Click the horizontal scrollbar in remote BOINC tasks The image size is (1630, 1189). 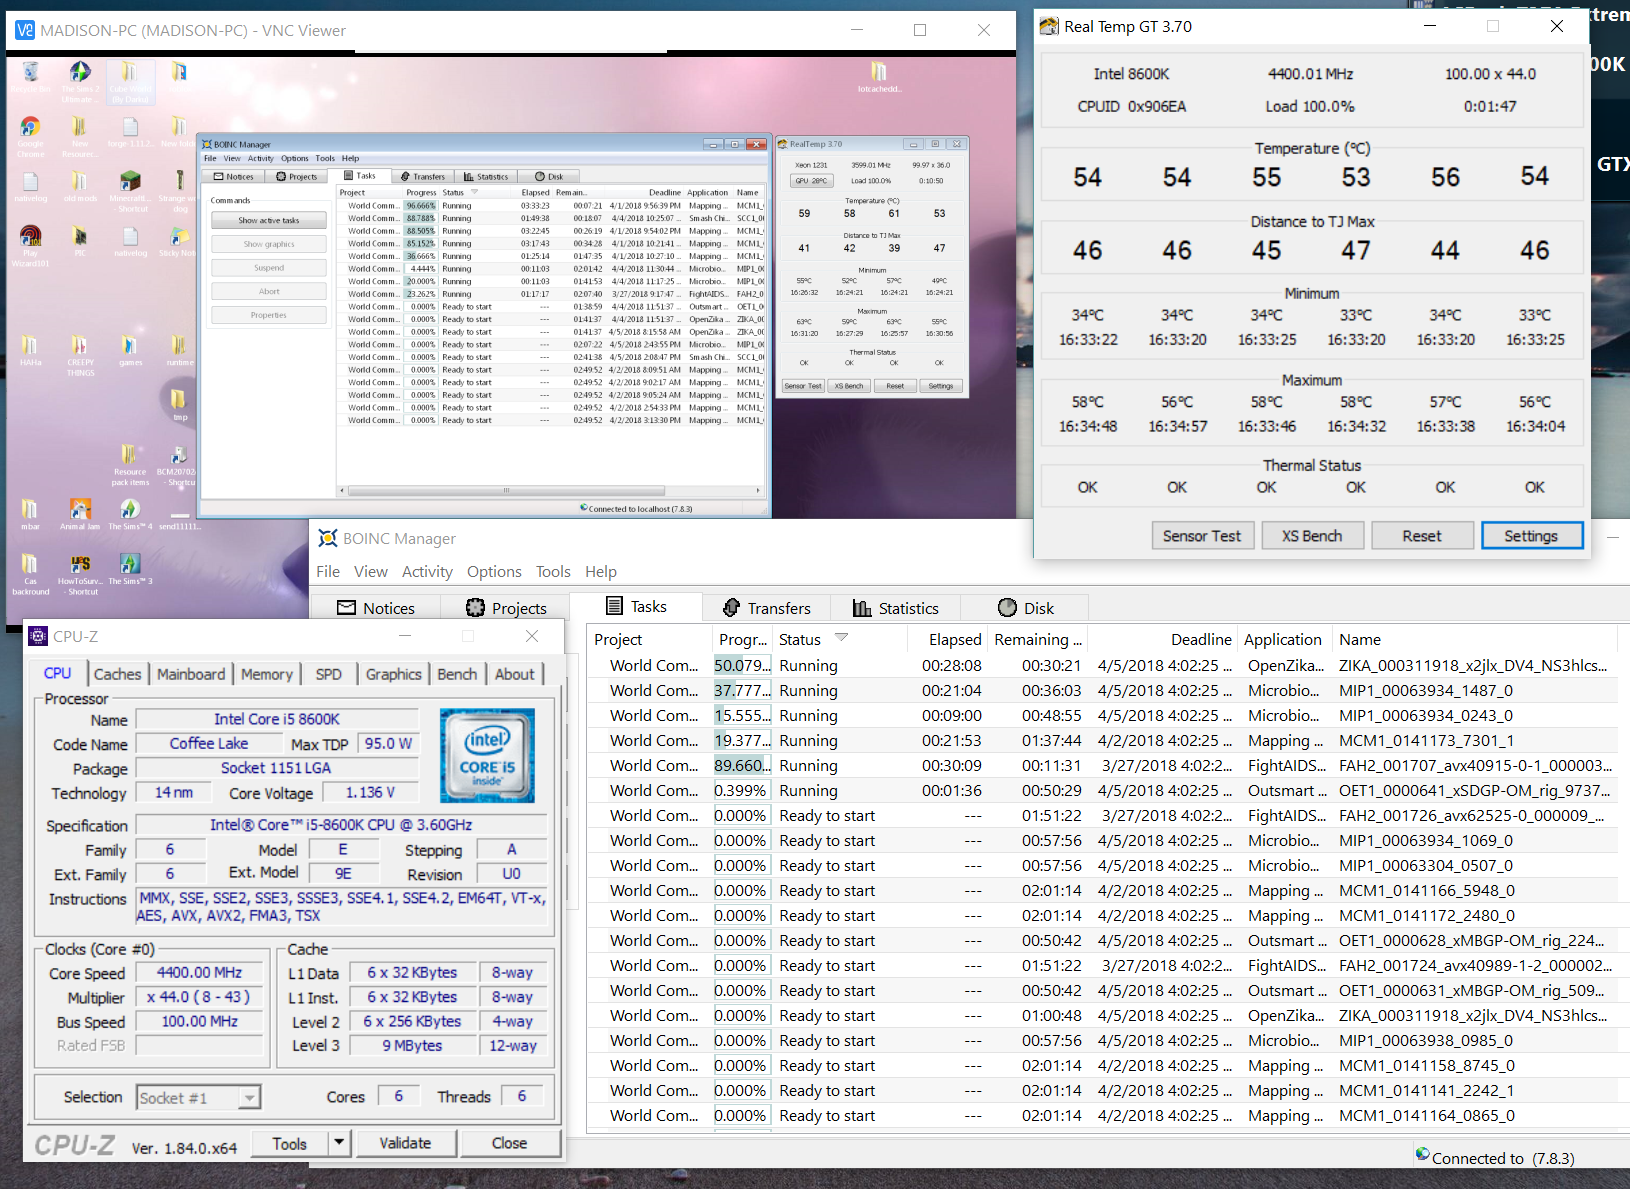505,491
